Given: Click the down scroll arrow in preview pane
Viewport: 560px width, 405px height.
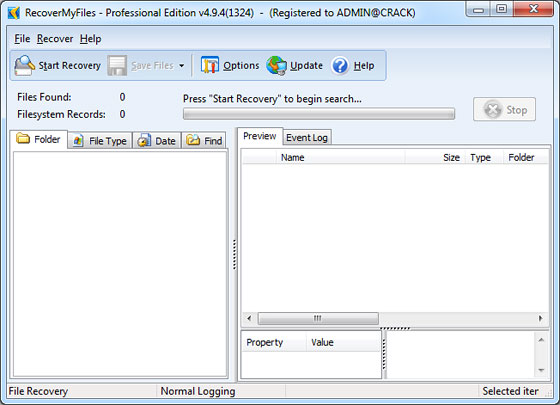Looking at the screenshot, I should point(541,370).
